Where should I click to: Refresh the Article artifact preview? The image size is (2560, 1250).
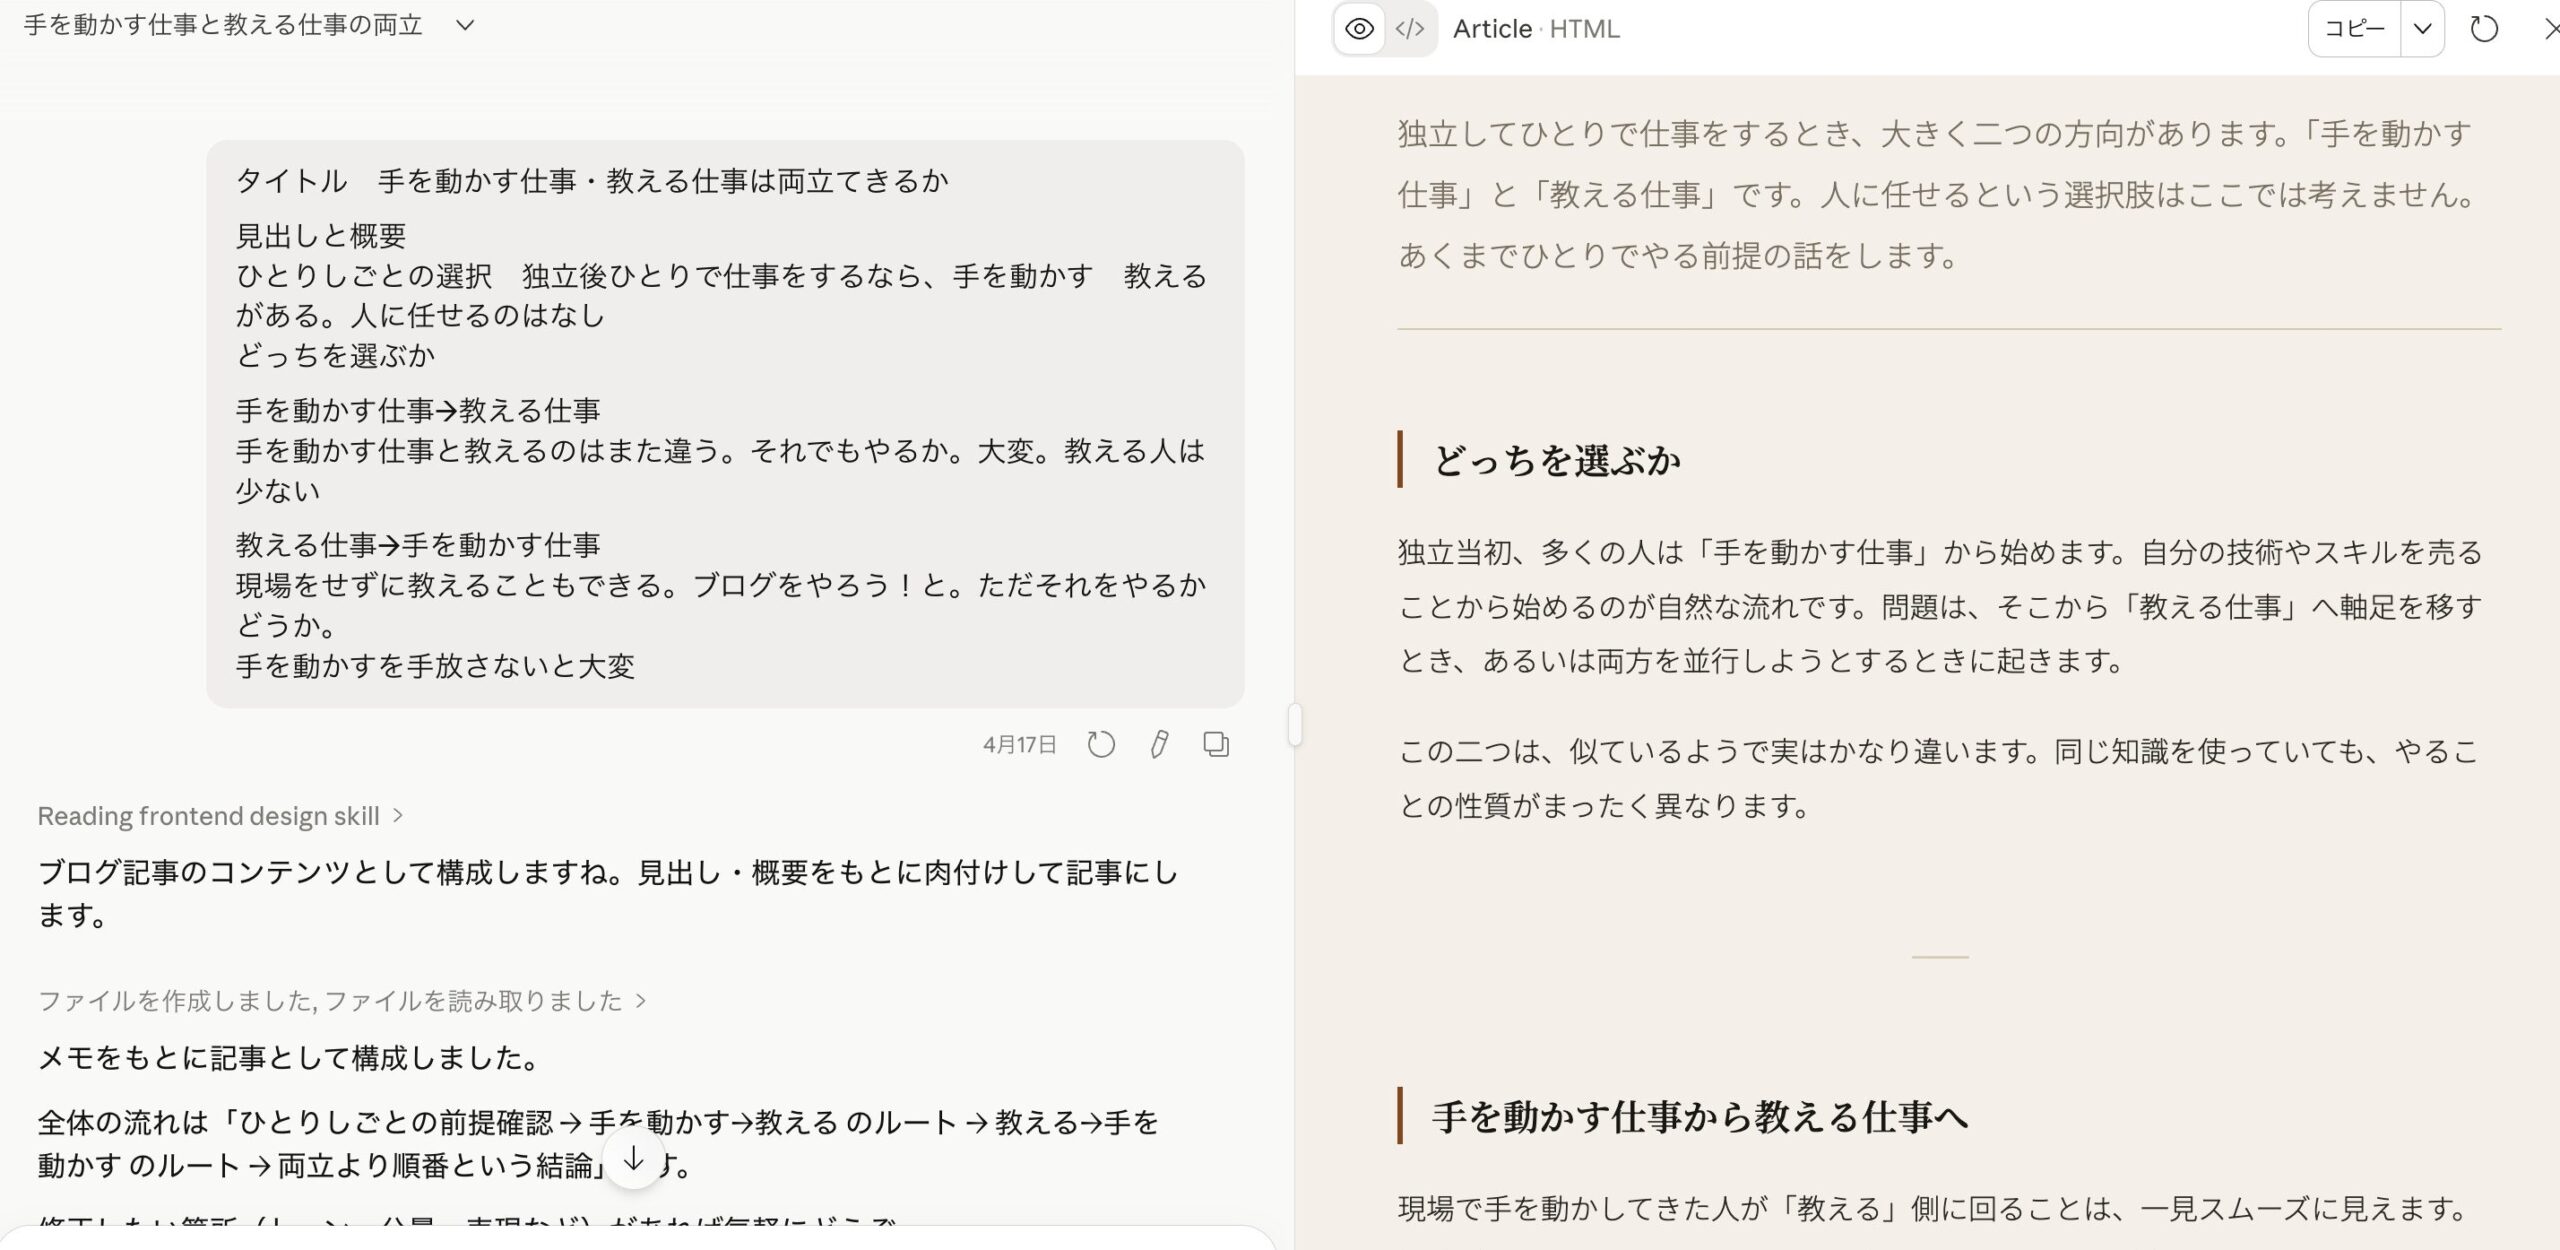tap(2484, 29)
